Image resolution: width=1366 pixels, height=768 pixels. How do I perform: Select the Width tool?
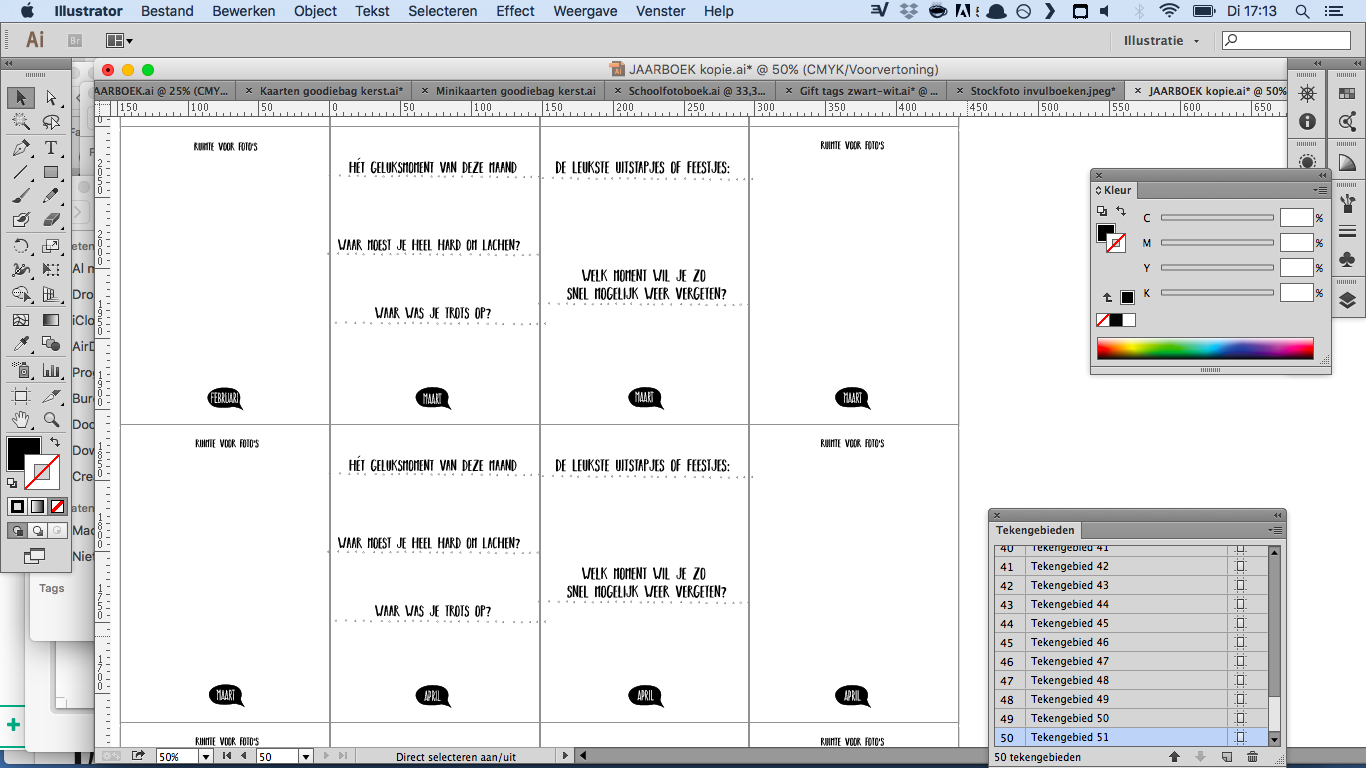pyautogui.click(x=21, y=270)
